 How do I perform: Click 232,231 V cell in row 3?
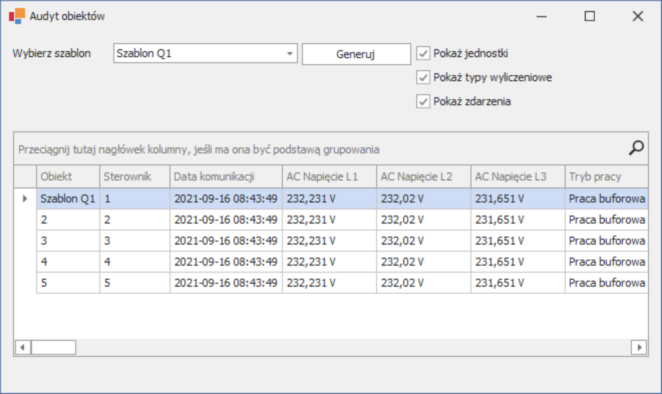tap(330, 241)
